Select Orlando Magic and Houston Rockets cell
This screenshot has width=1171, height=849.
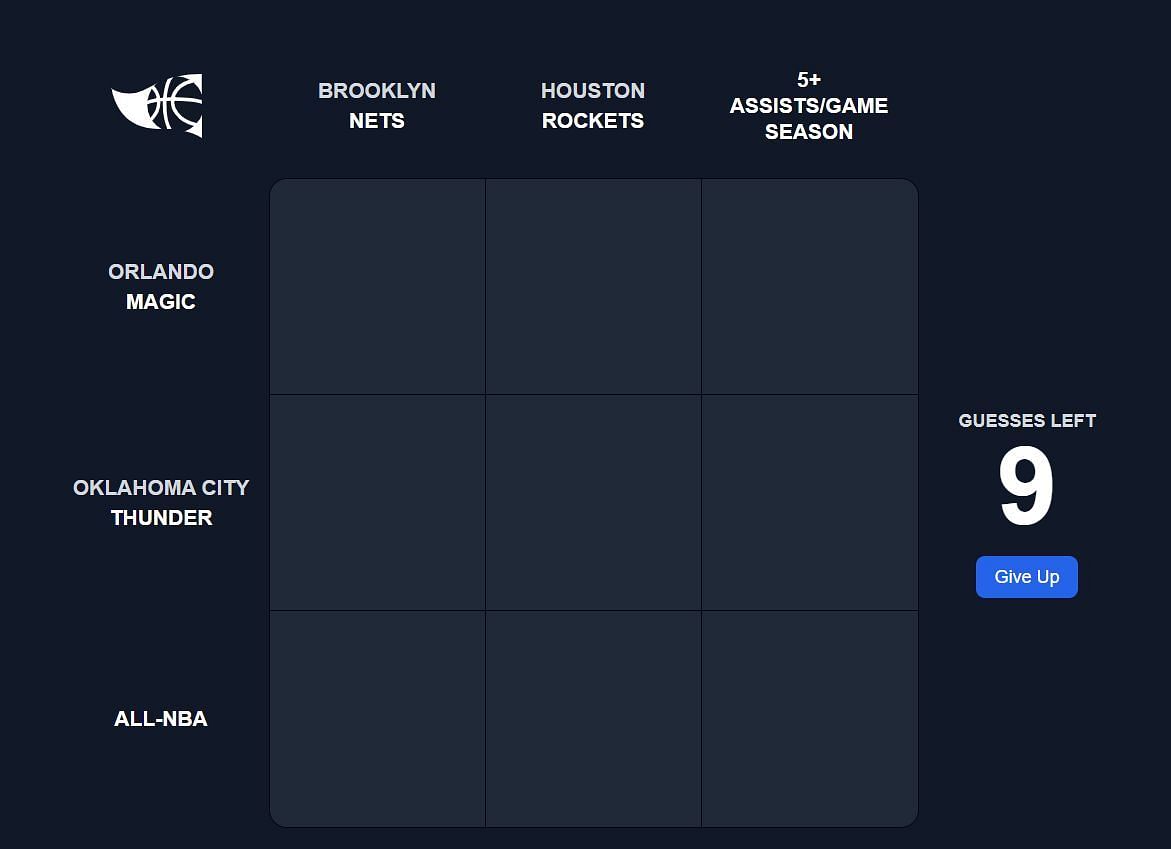pos(593,286)
